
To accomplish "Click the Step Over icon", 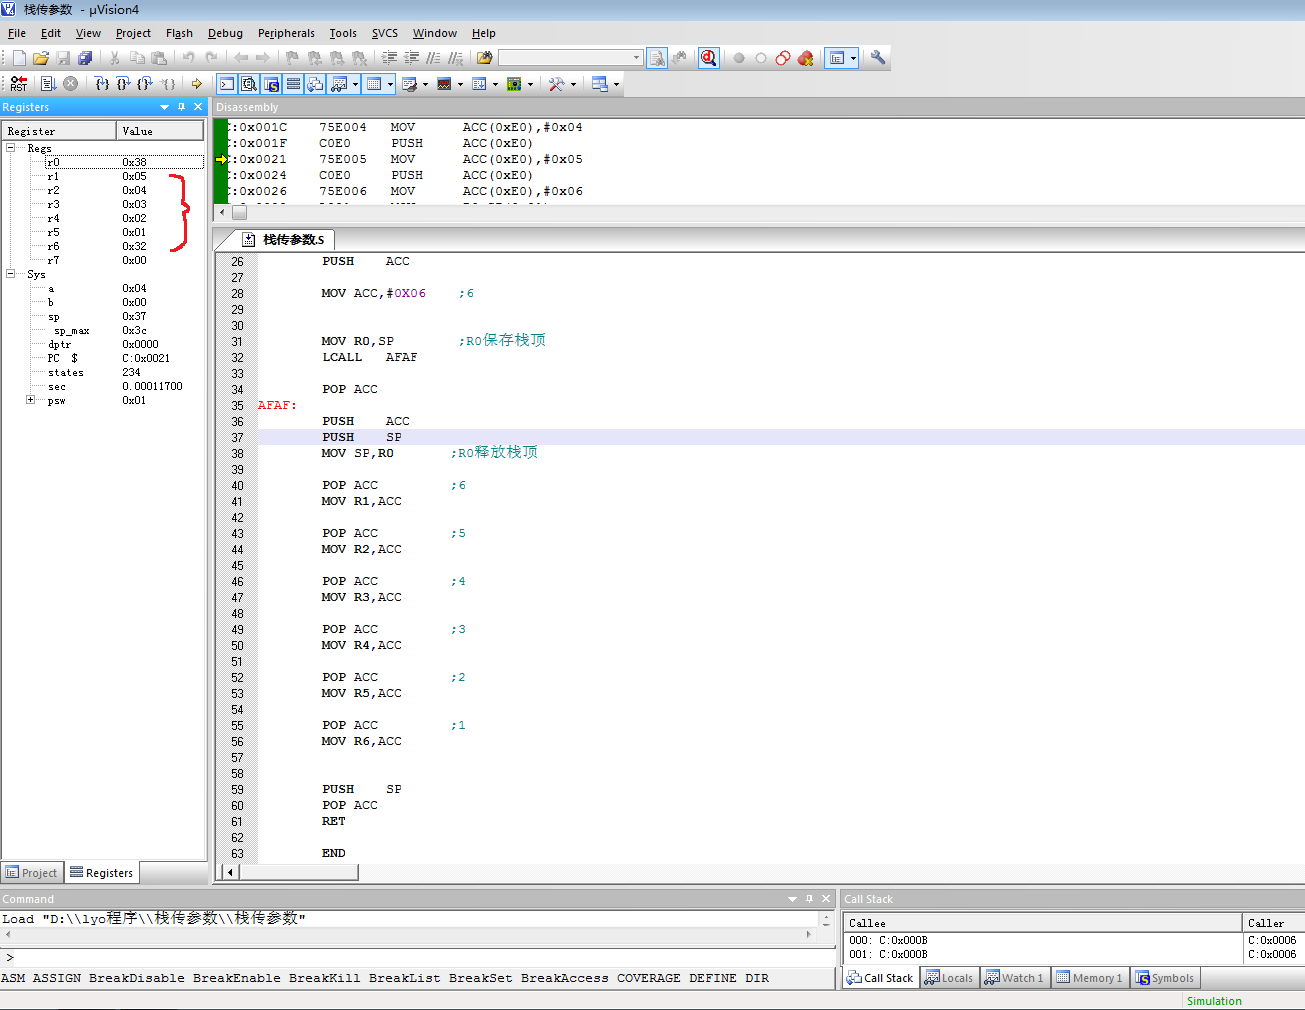I will coord(123,84).
